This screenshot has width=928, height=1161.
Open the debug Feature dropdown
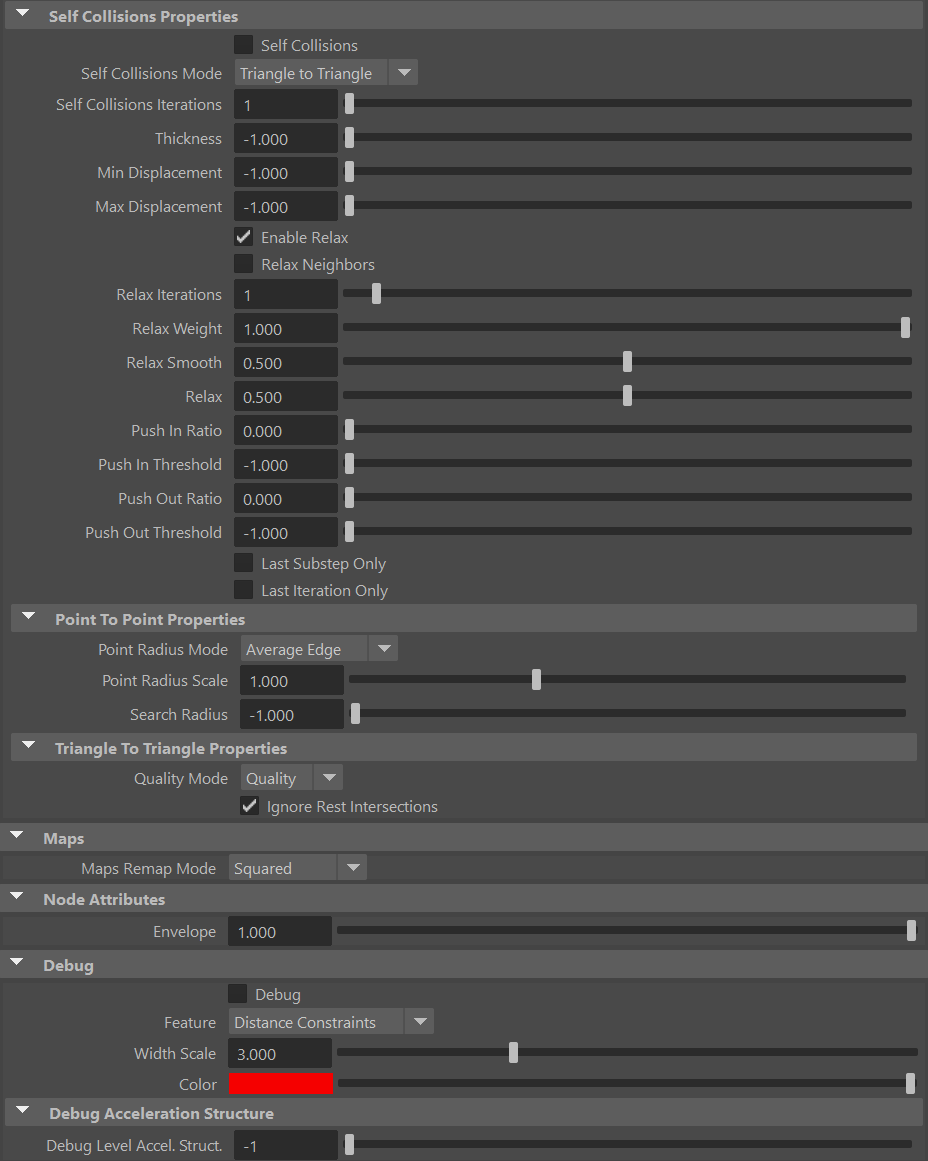pos(419,1022)
